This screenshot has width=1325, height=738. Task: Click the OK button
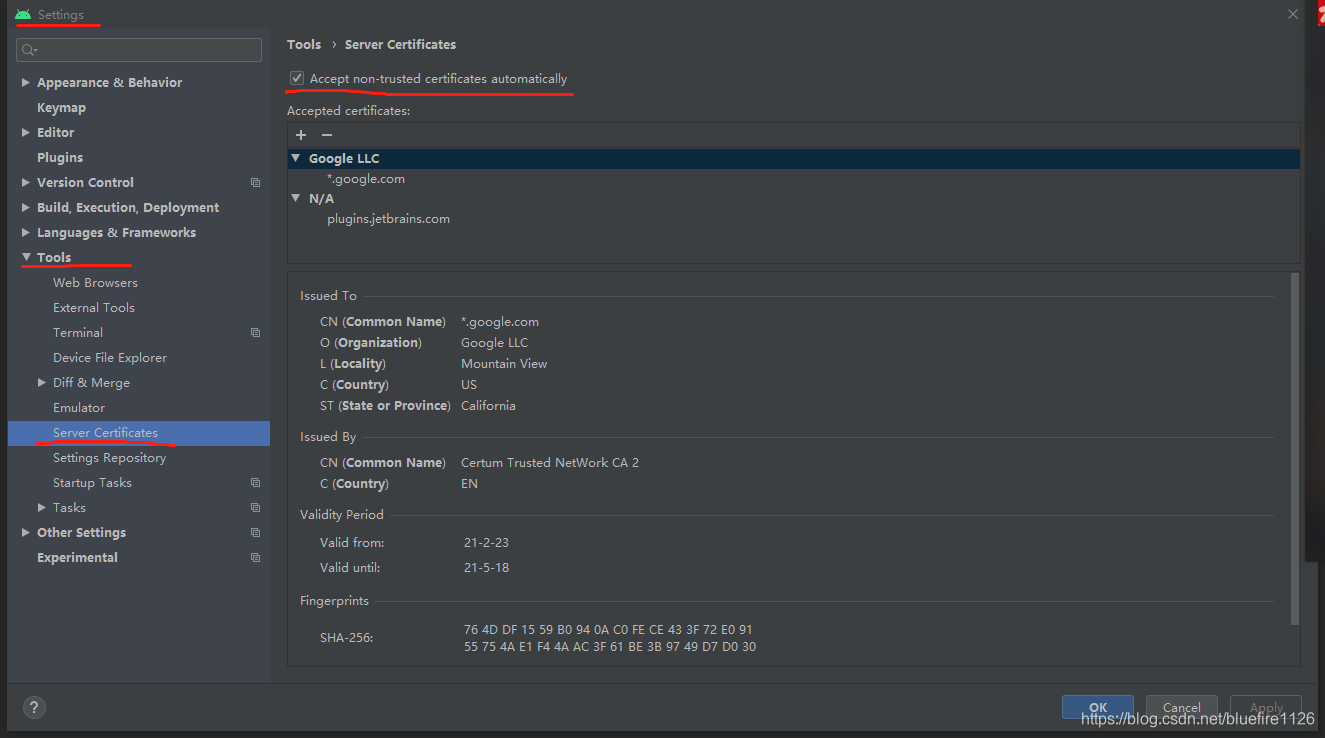[1098, 707]
